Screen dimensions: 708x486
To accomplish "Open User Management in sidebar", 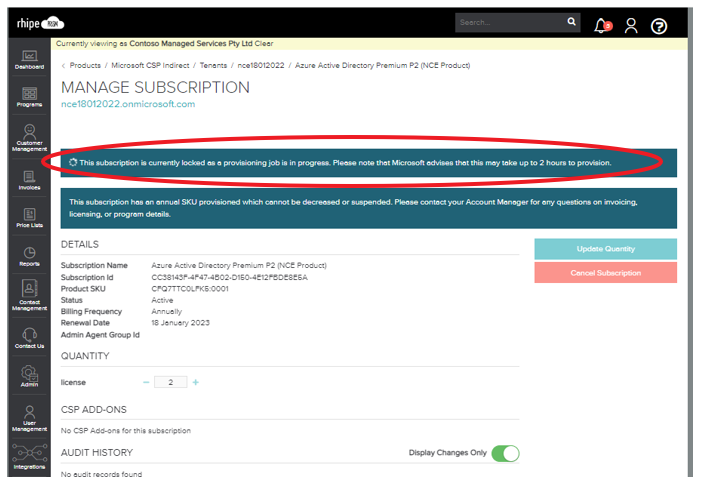I will [29, 418].
